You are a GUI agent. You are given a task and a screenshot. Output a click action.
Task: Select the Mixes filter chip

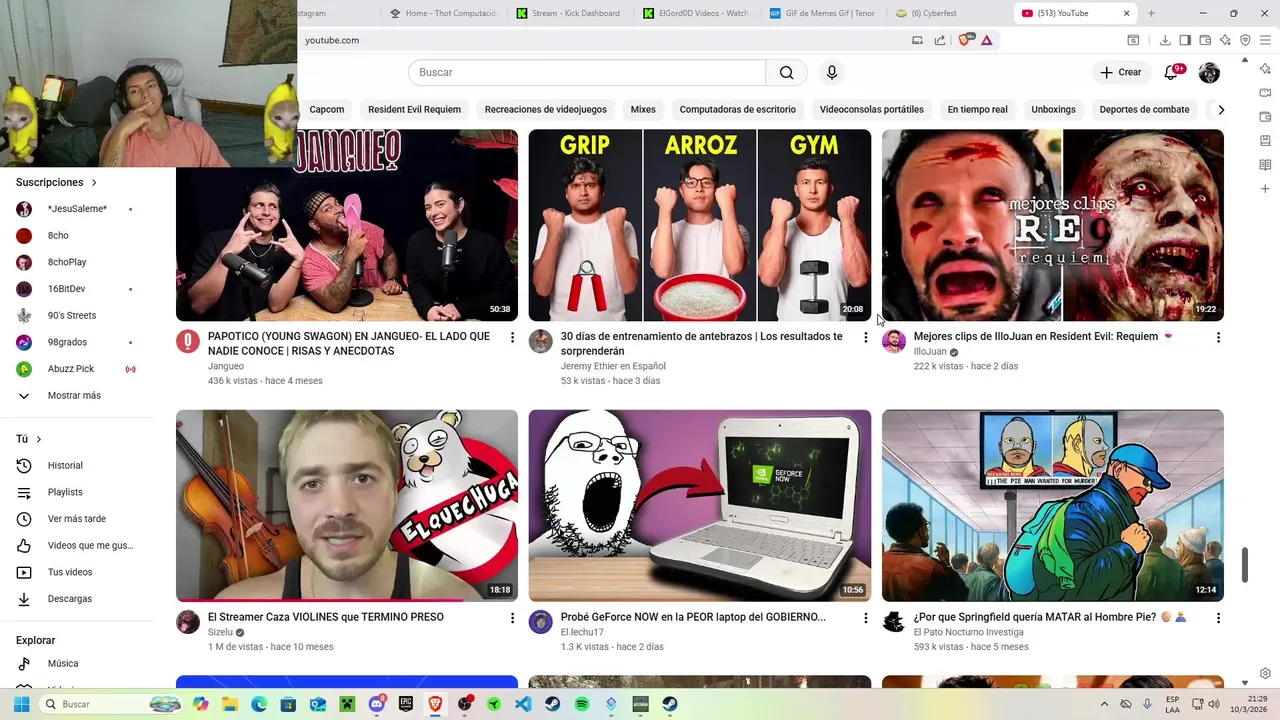[643, 110]
